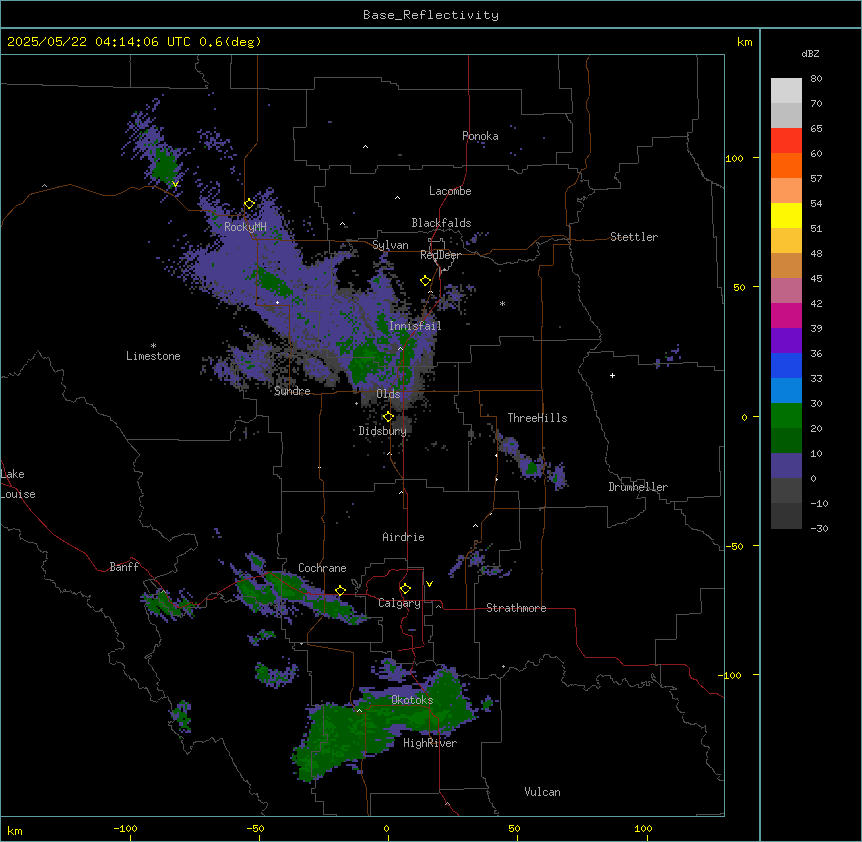Click the Sundre city label
The width and height of the screenshot is (862, 842).
click(292, 391)
